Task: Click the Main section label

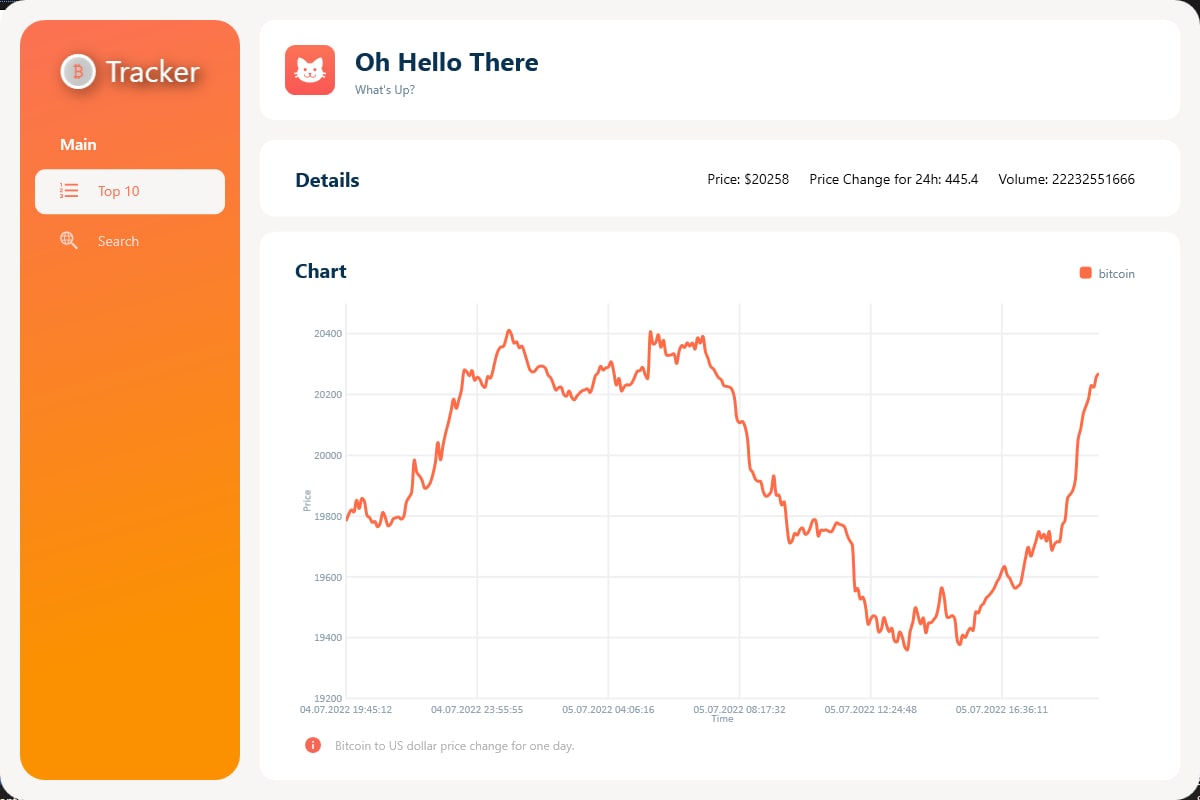Action: [x=78, y=144]
